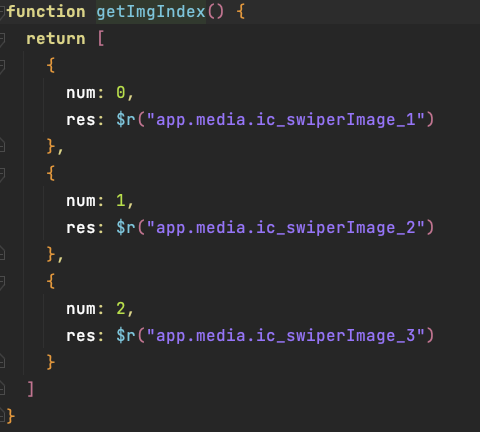Click fold-end marker at function's final brace
Viewport: 480px width, 432px height.
2,415
